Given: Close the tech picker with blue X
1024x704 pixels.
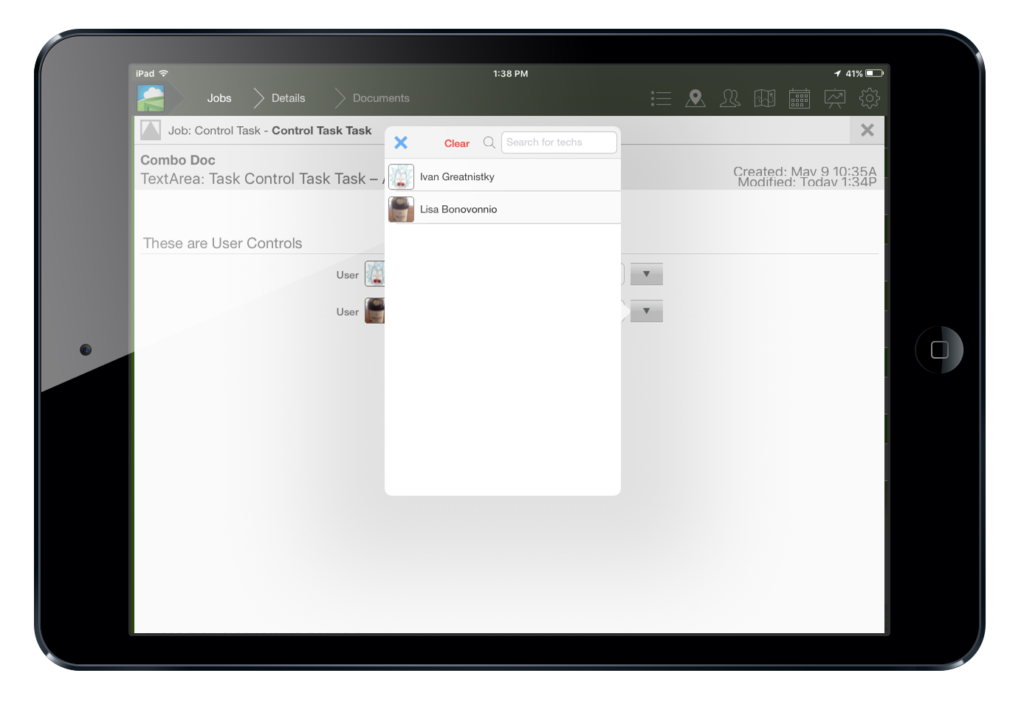Looking at the screenshot, I should (x=401, y=142).
